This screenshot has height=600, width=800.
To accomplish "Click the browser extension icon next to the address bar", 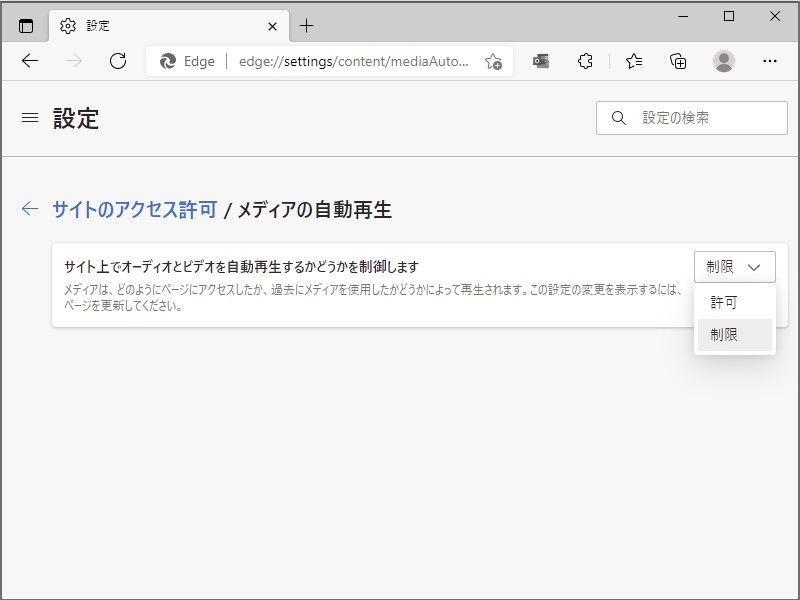I will point(541,61).
